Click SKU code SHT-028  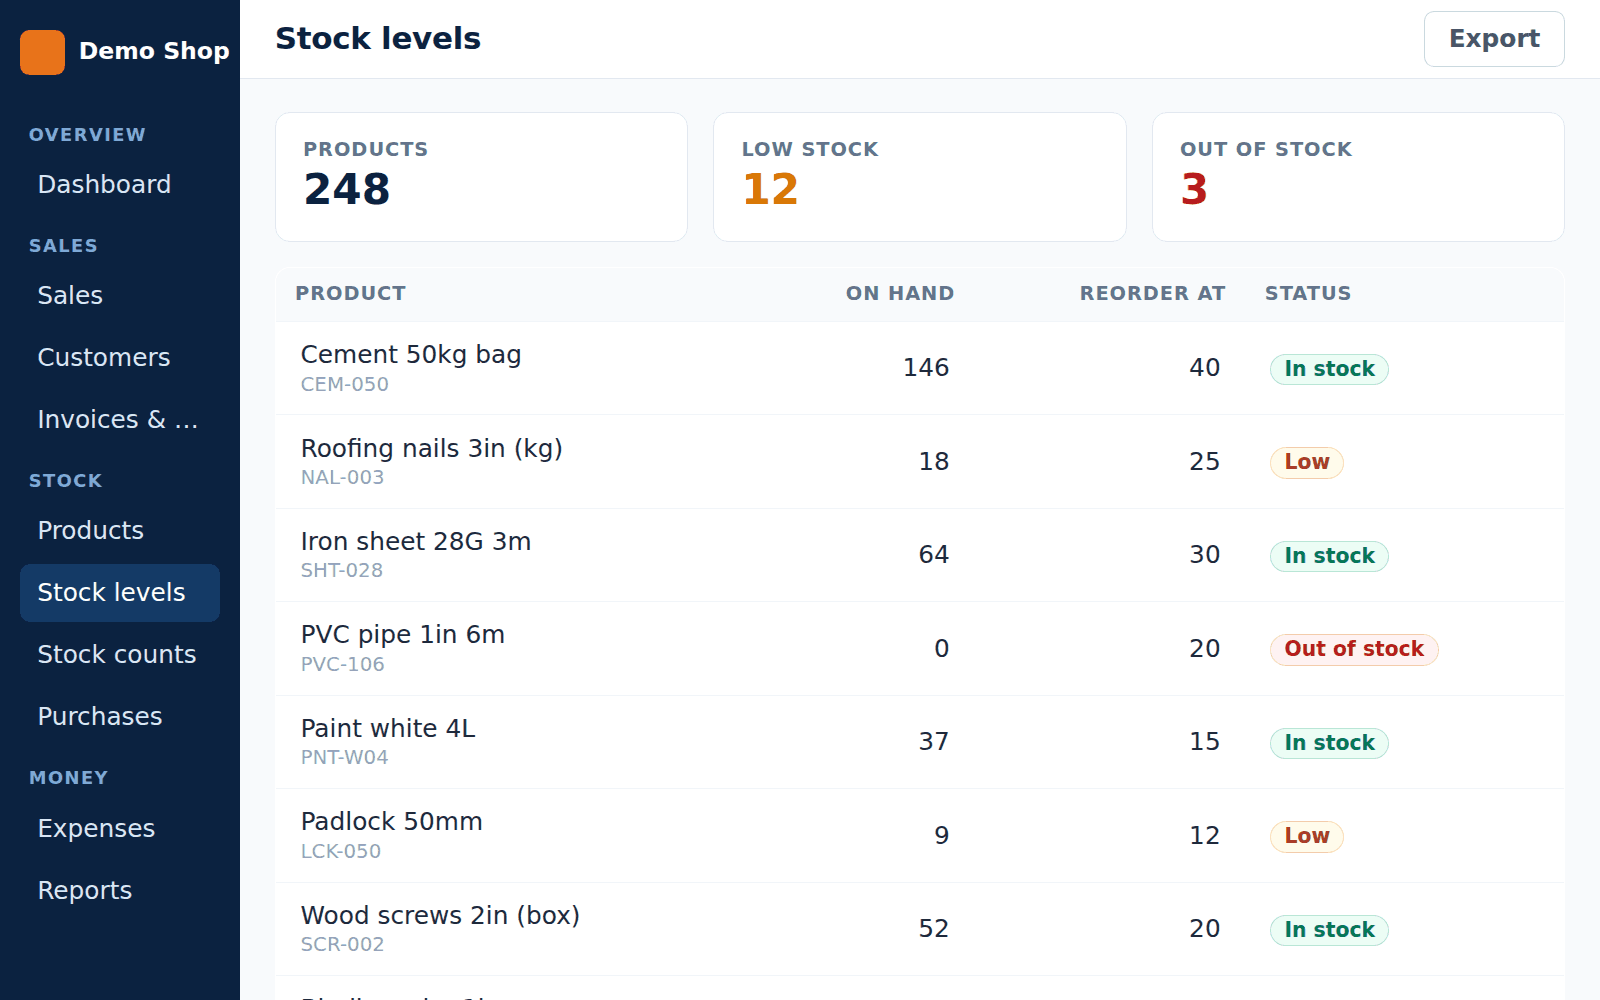click(x=342, y=570)
